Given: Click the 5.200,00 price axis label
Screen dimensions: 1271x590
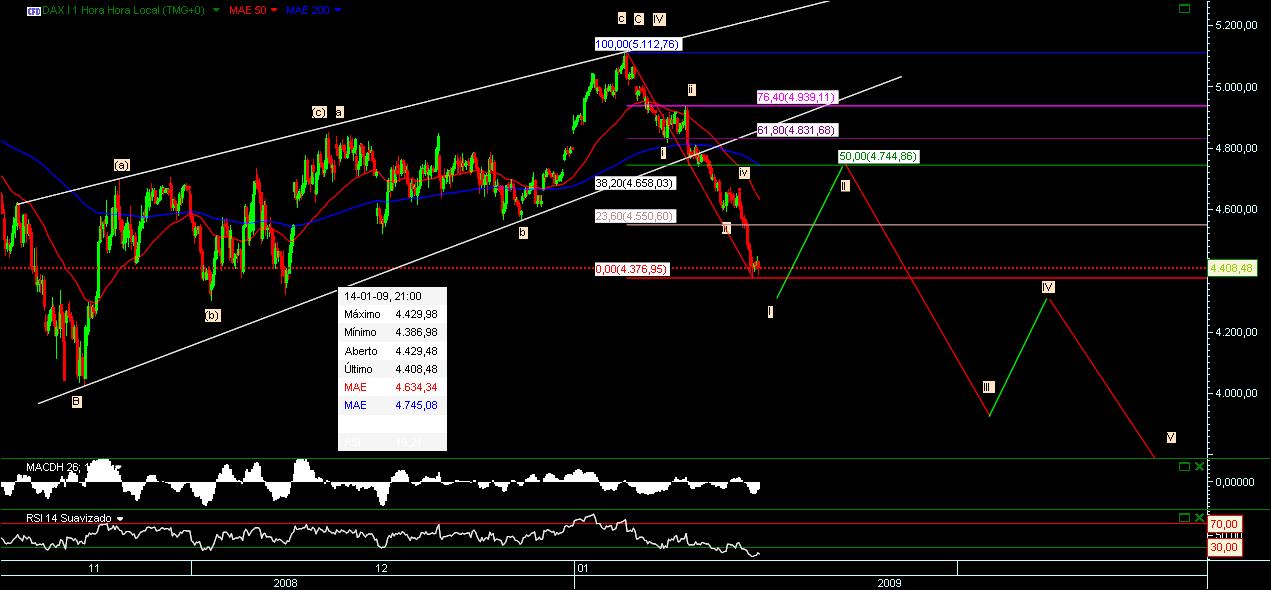Looking at the screenshot, I should (x=1234, y=26).
